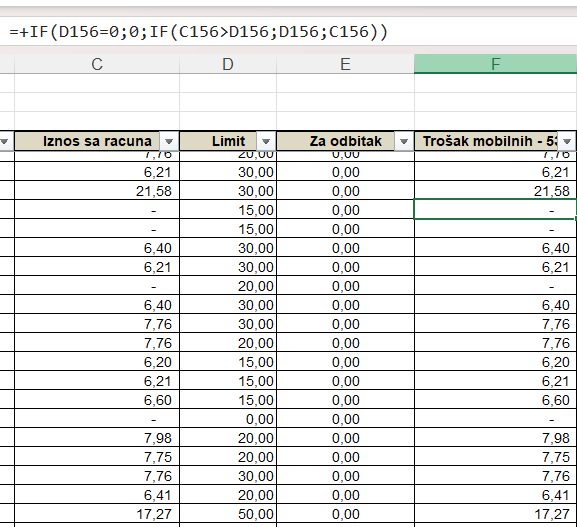
Task: Select the 20,00 Limit cell in the 6,41 row
Action: (x=228, y=495)
